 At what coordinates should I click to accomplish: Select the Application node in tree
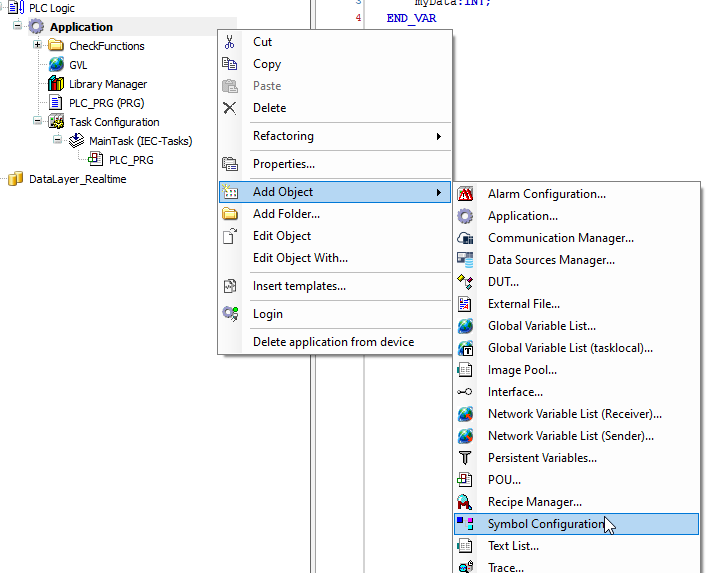81,27
